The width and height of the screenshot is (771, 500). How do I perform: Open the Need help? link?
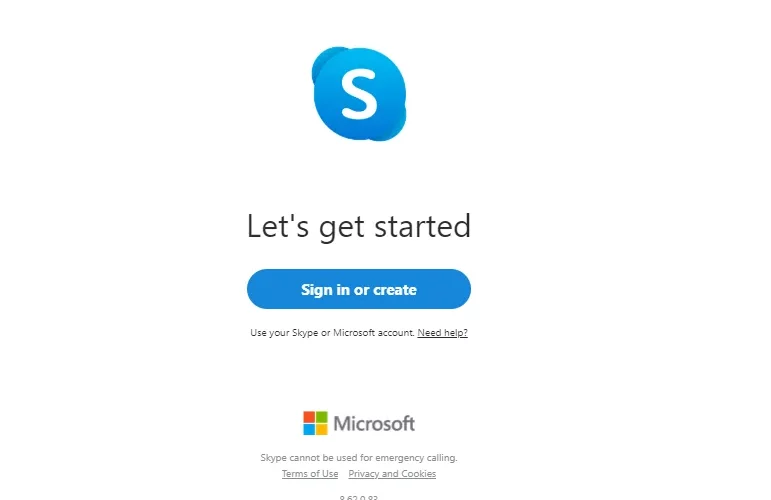point(443,333)
